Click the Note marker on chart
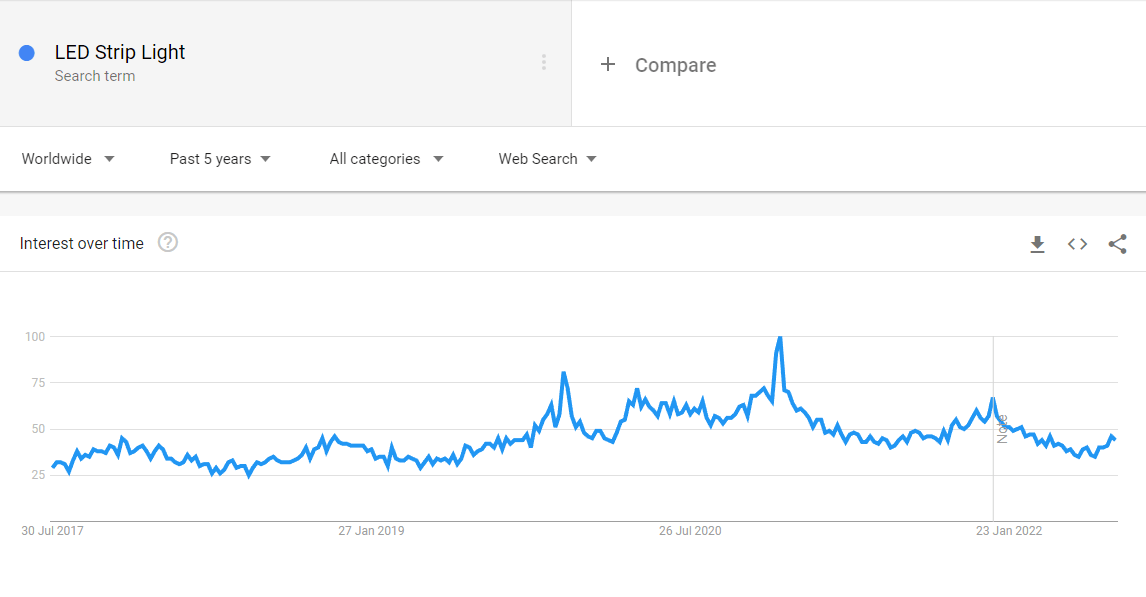1146x597 pixels. pos(1002,429)
